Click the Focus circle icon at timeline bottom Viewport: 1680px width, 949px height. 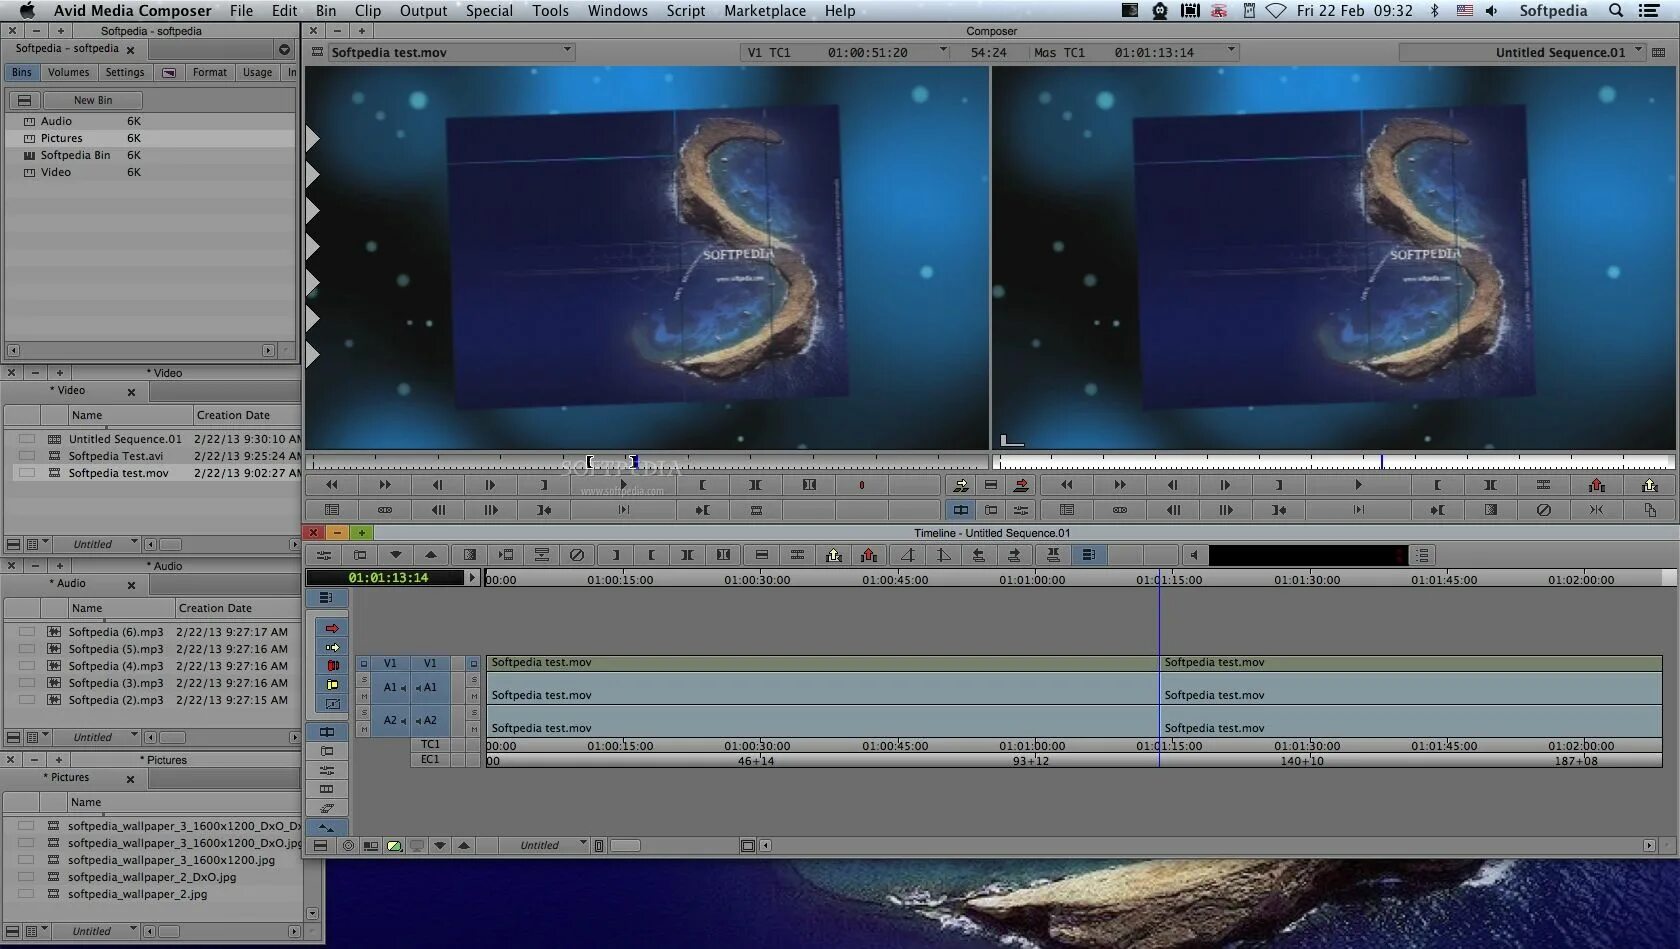[x=347, y=846]
